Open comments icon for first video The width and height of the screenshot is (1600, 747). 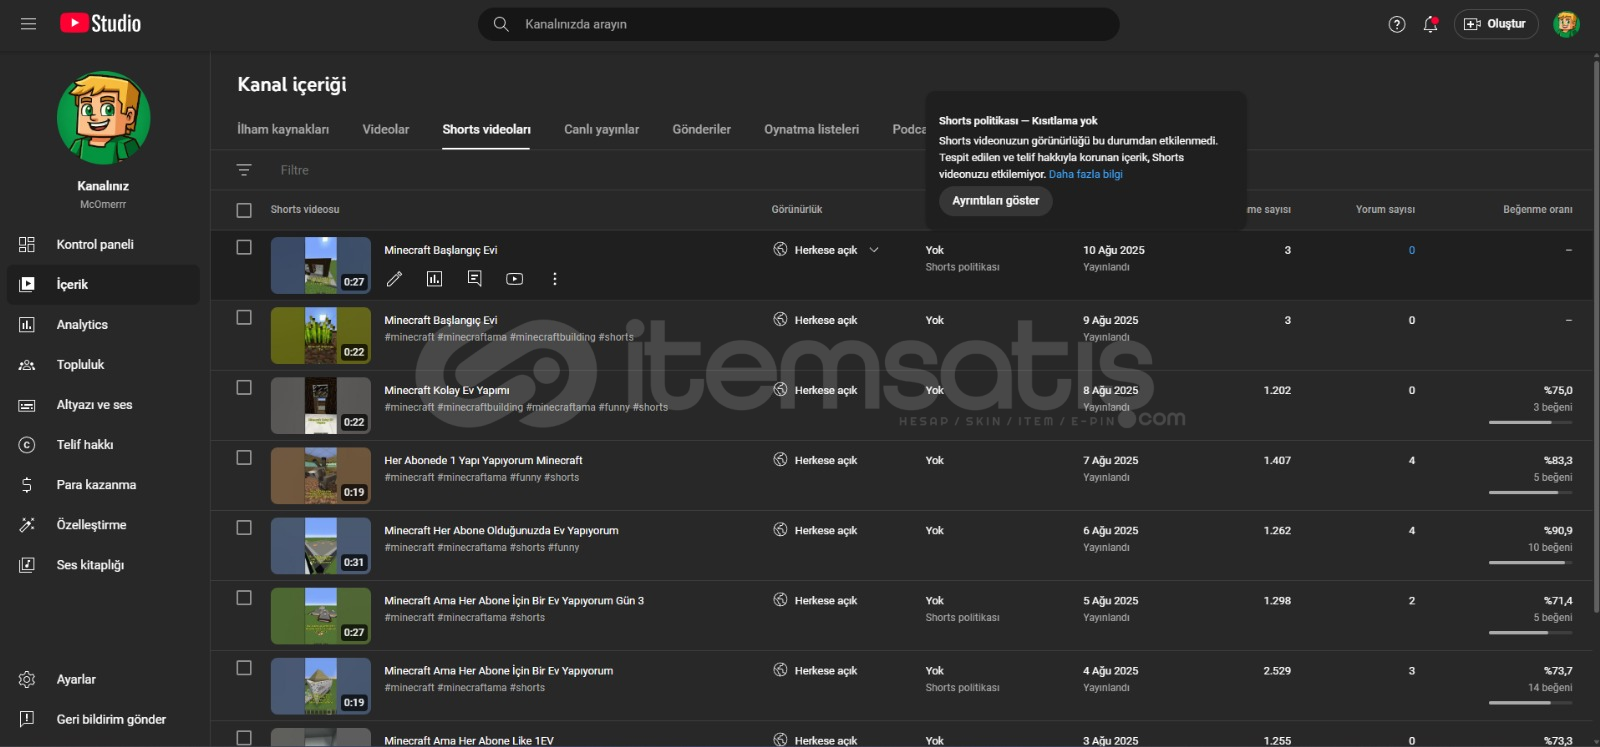(x=475, y=279)
